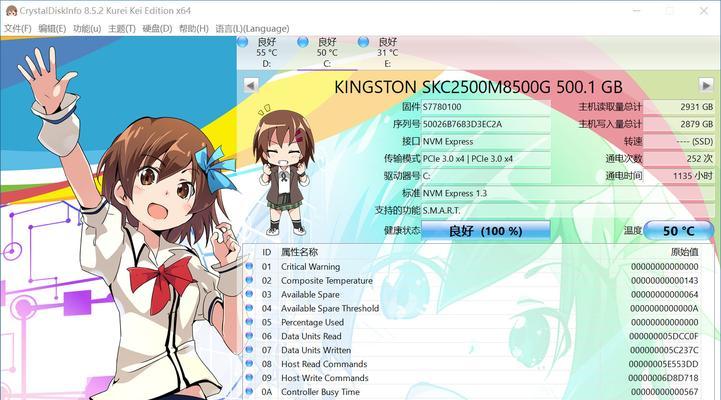The image size is (721, 400).
Task: Click the 属性名称 column header
Action: (299, 252)
